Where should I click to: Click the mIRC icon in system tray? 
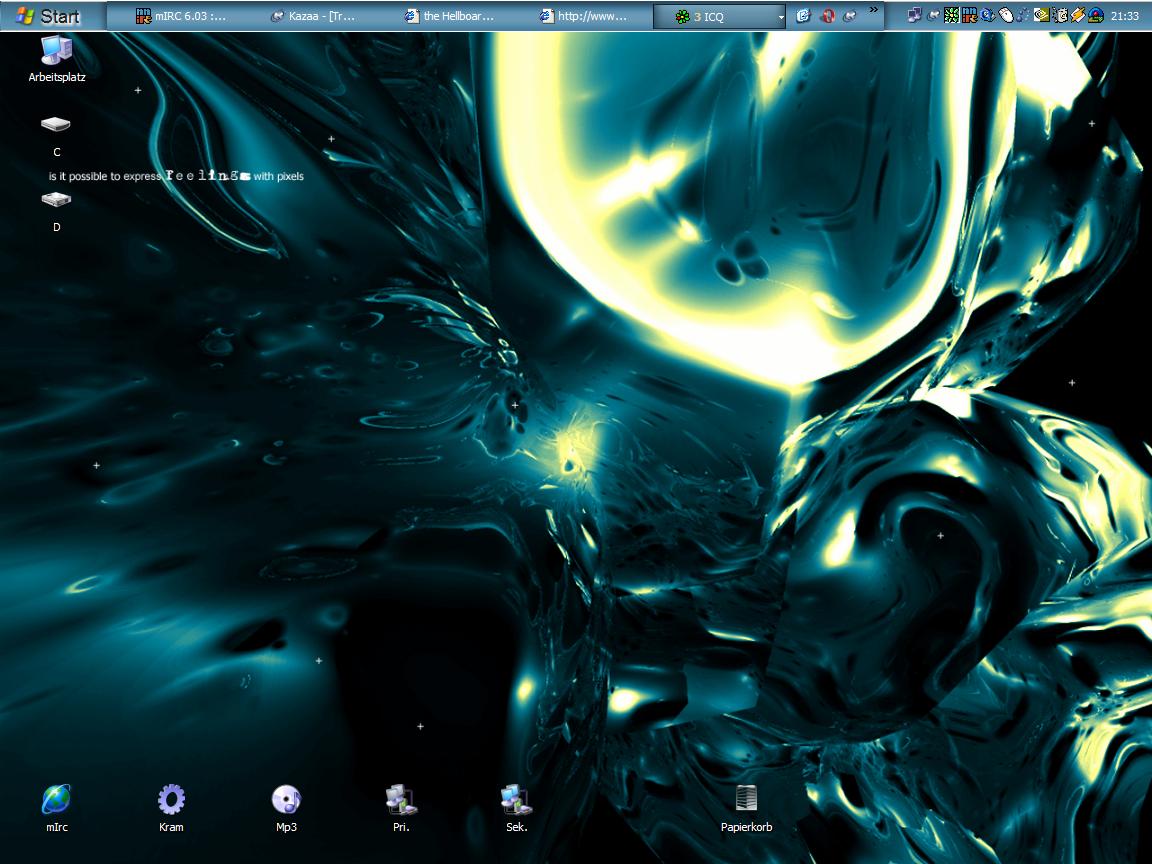coord(969,15)
